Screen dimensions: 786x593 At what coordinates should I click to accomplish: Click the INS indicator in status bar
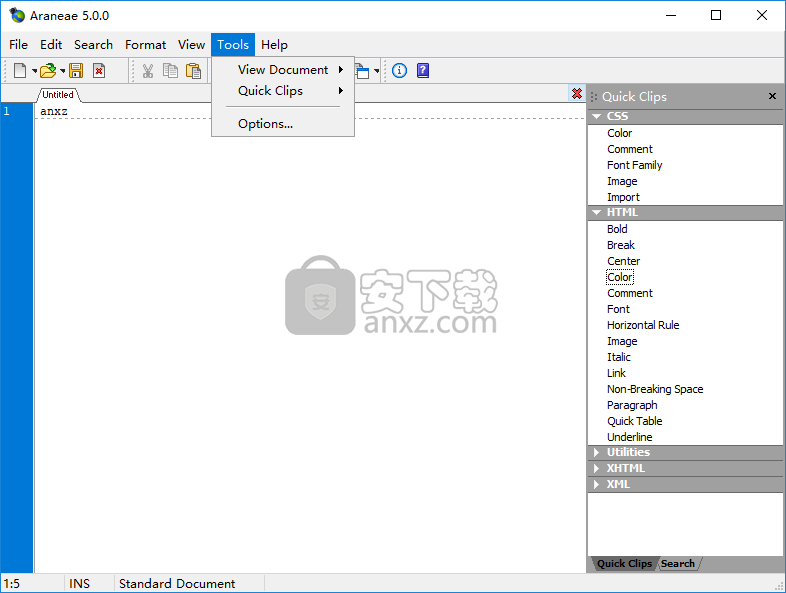pos(79,583)
